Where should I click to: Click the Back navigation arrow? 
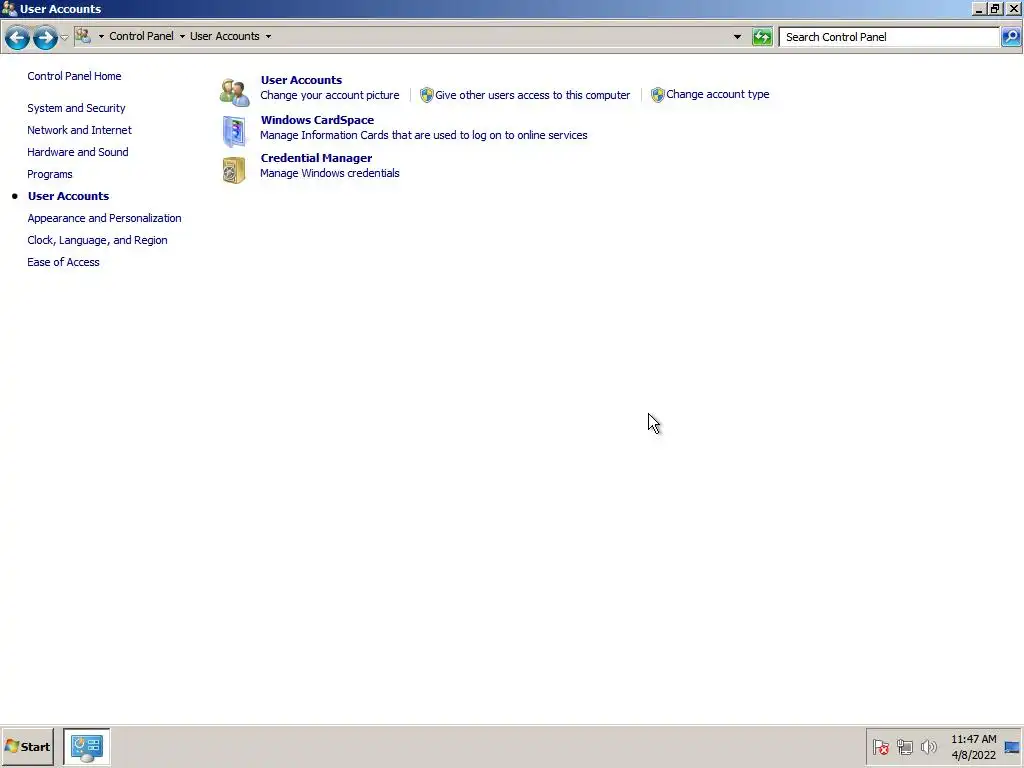pyautogui.click(x=17, y=37)
